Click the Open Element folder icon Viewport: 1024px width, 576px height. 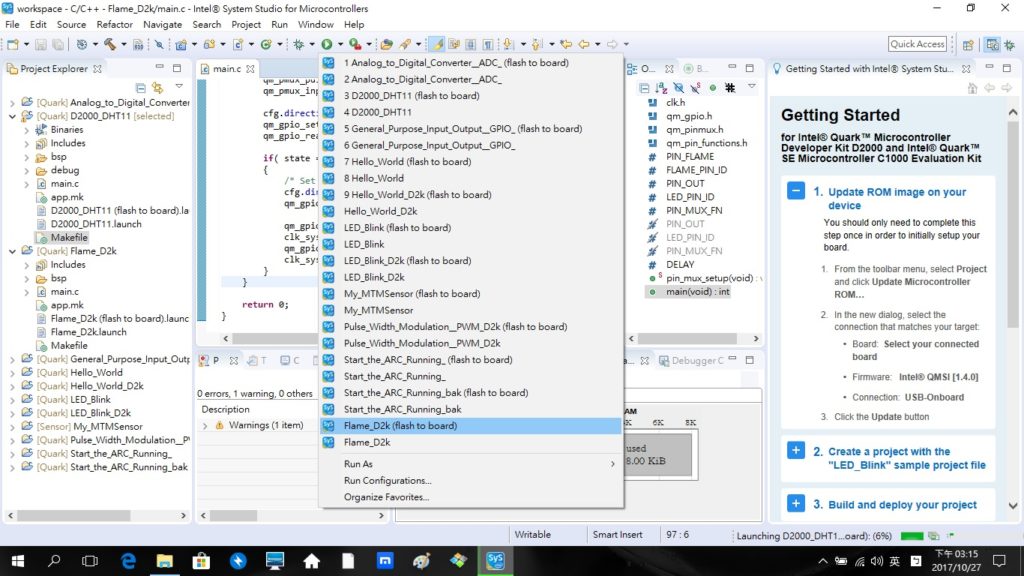tap(387, 44)
